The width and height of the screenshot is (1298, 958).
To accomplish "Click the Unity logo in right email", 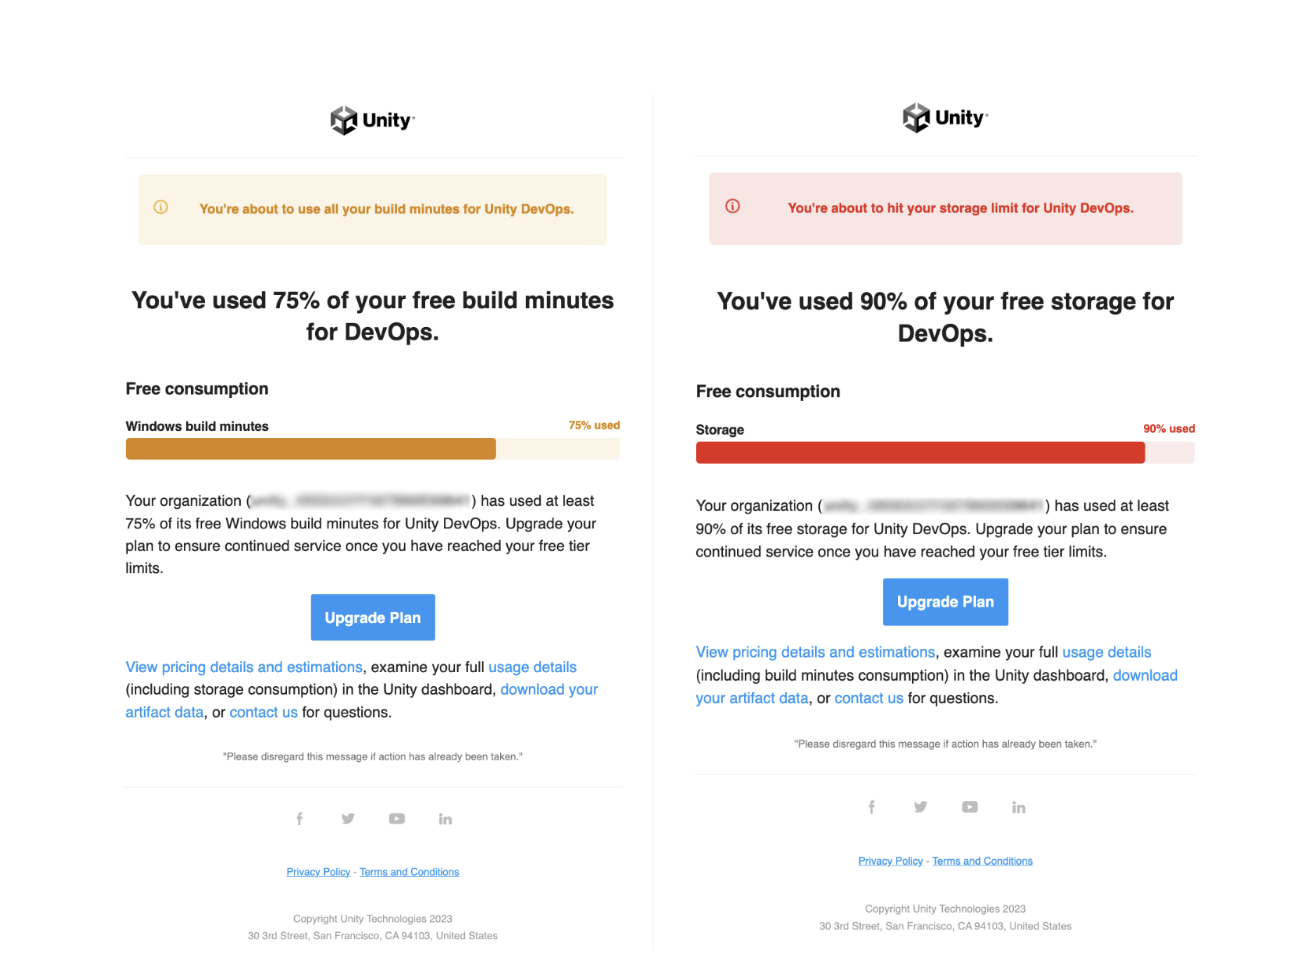I will click(x=945, y=118).
